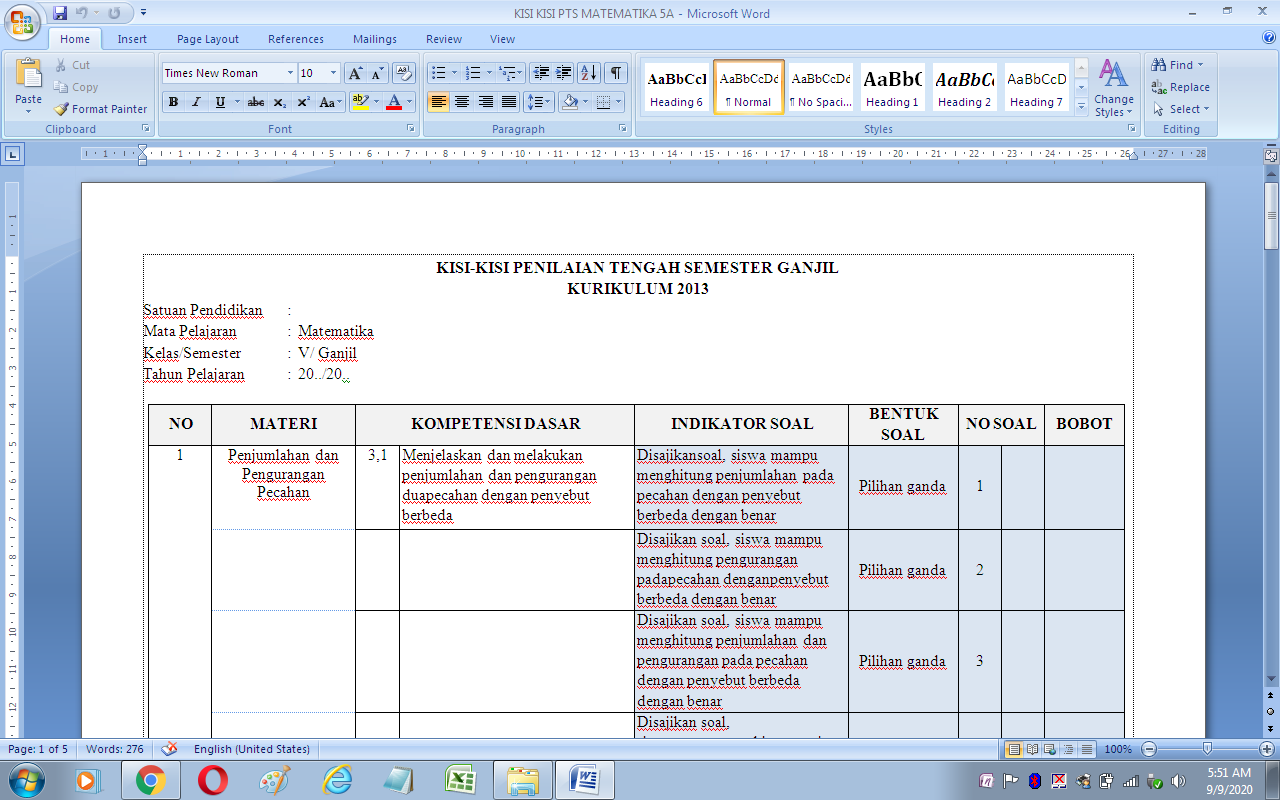Image resolution: width=1280 pixels, height=800 pixels.
Task: Zoom in with the plus button
Action: [1267, 749]
